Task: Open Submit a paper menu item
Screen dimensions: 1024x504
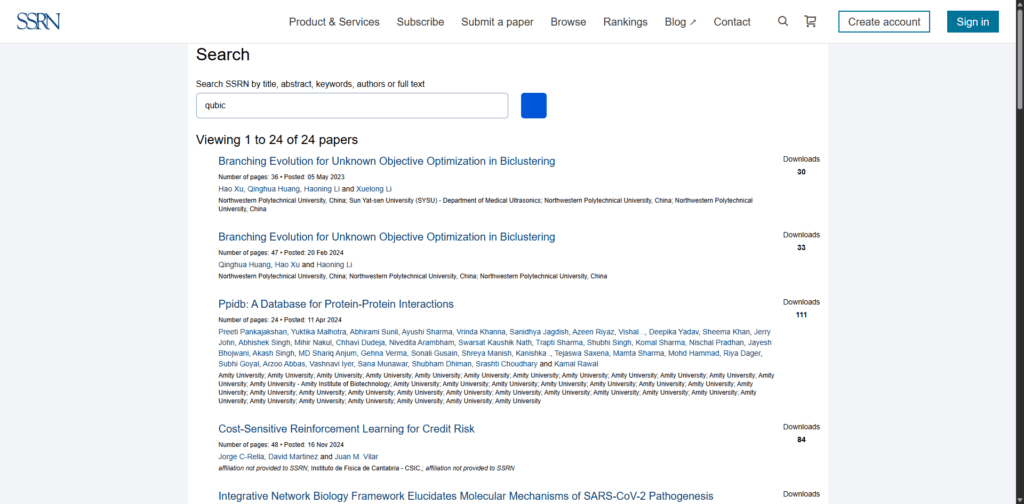Action: coord(497,22)
